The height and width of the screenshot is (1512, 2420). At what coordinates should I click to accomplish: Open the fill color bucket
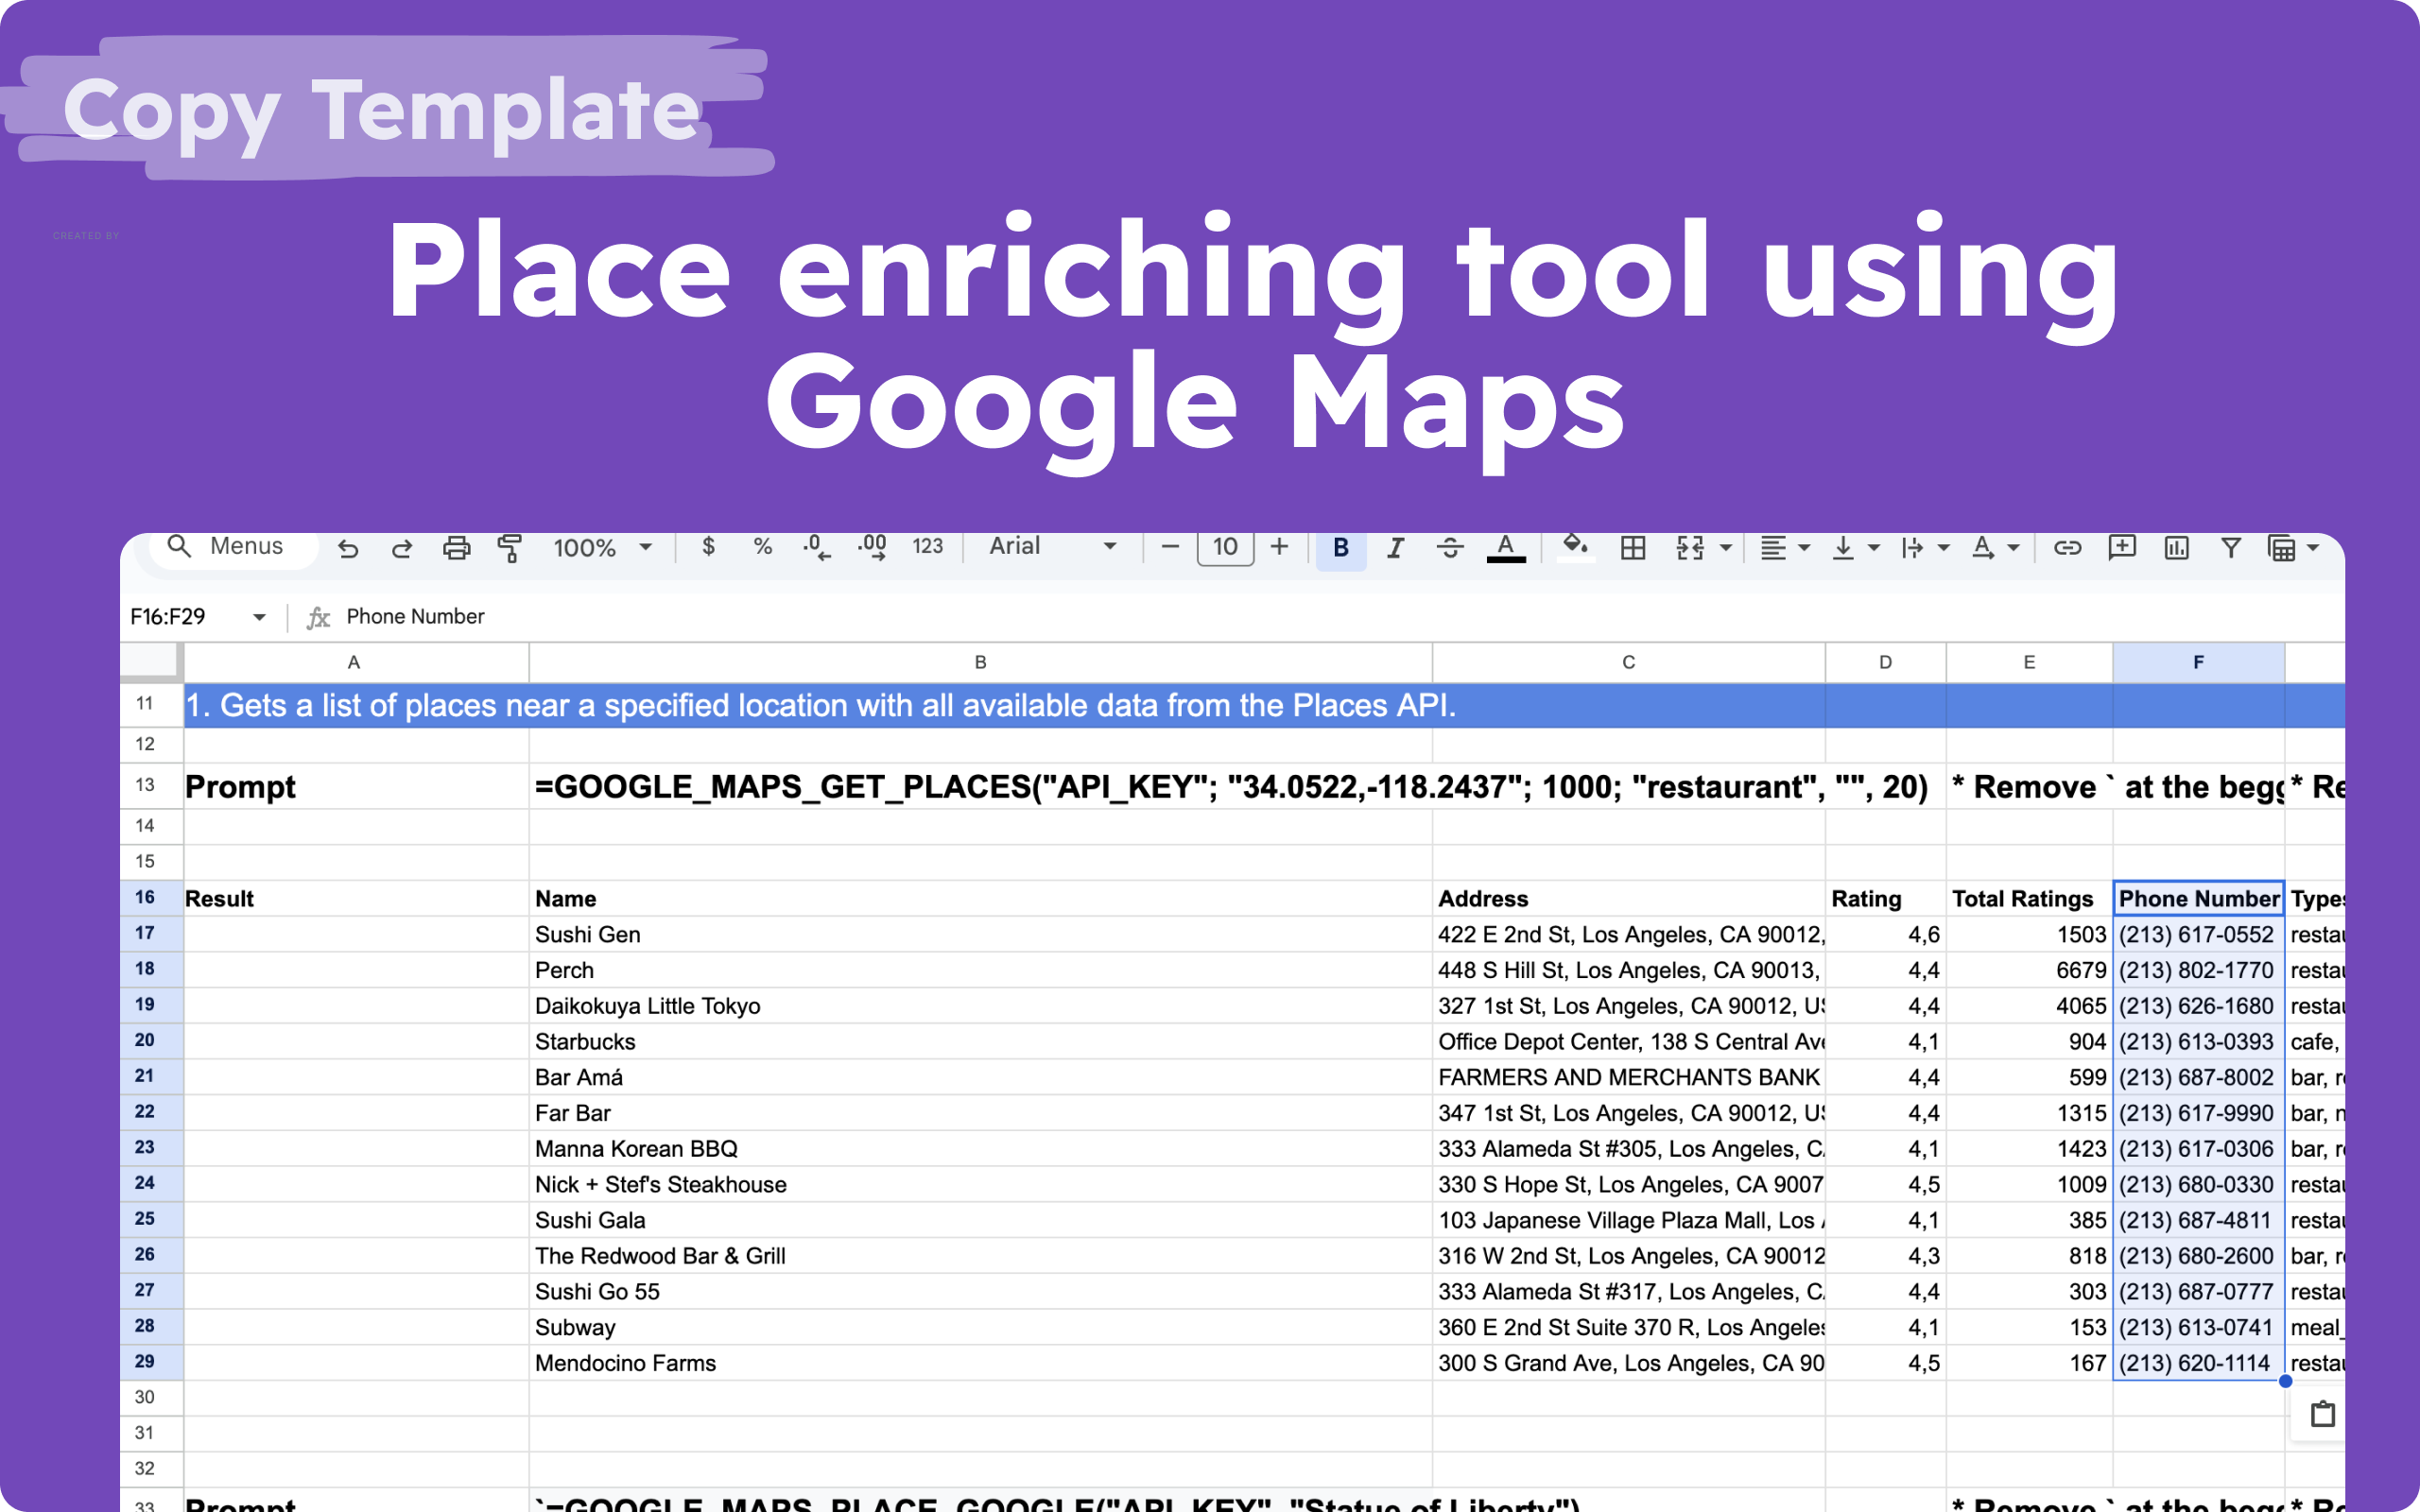click(1576, 547)
